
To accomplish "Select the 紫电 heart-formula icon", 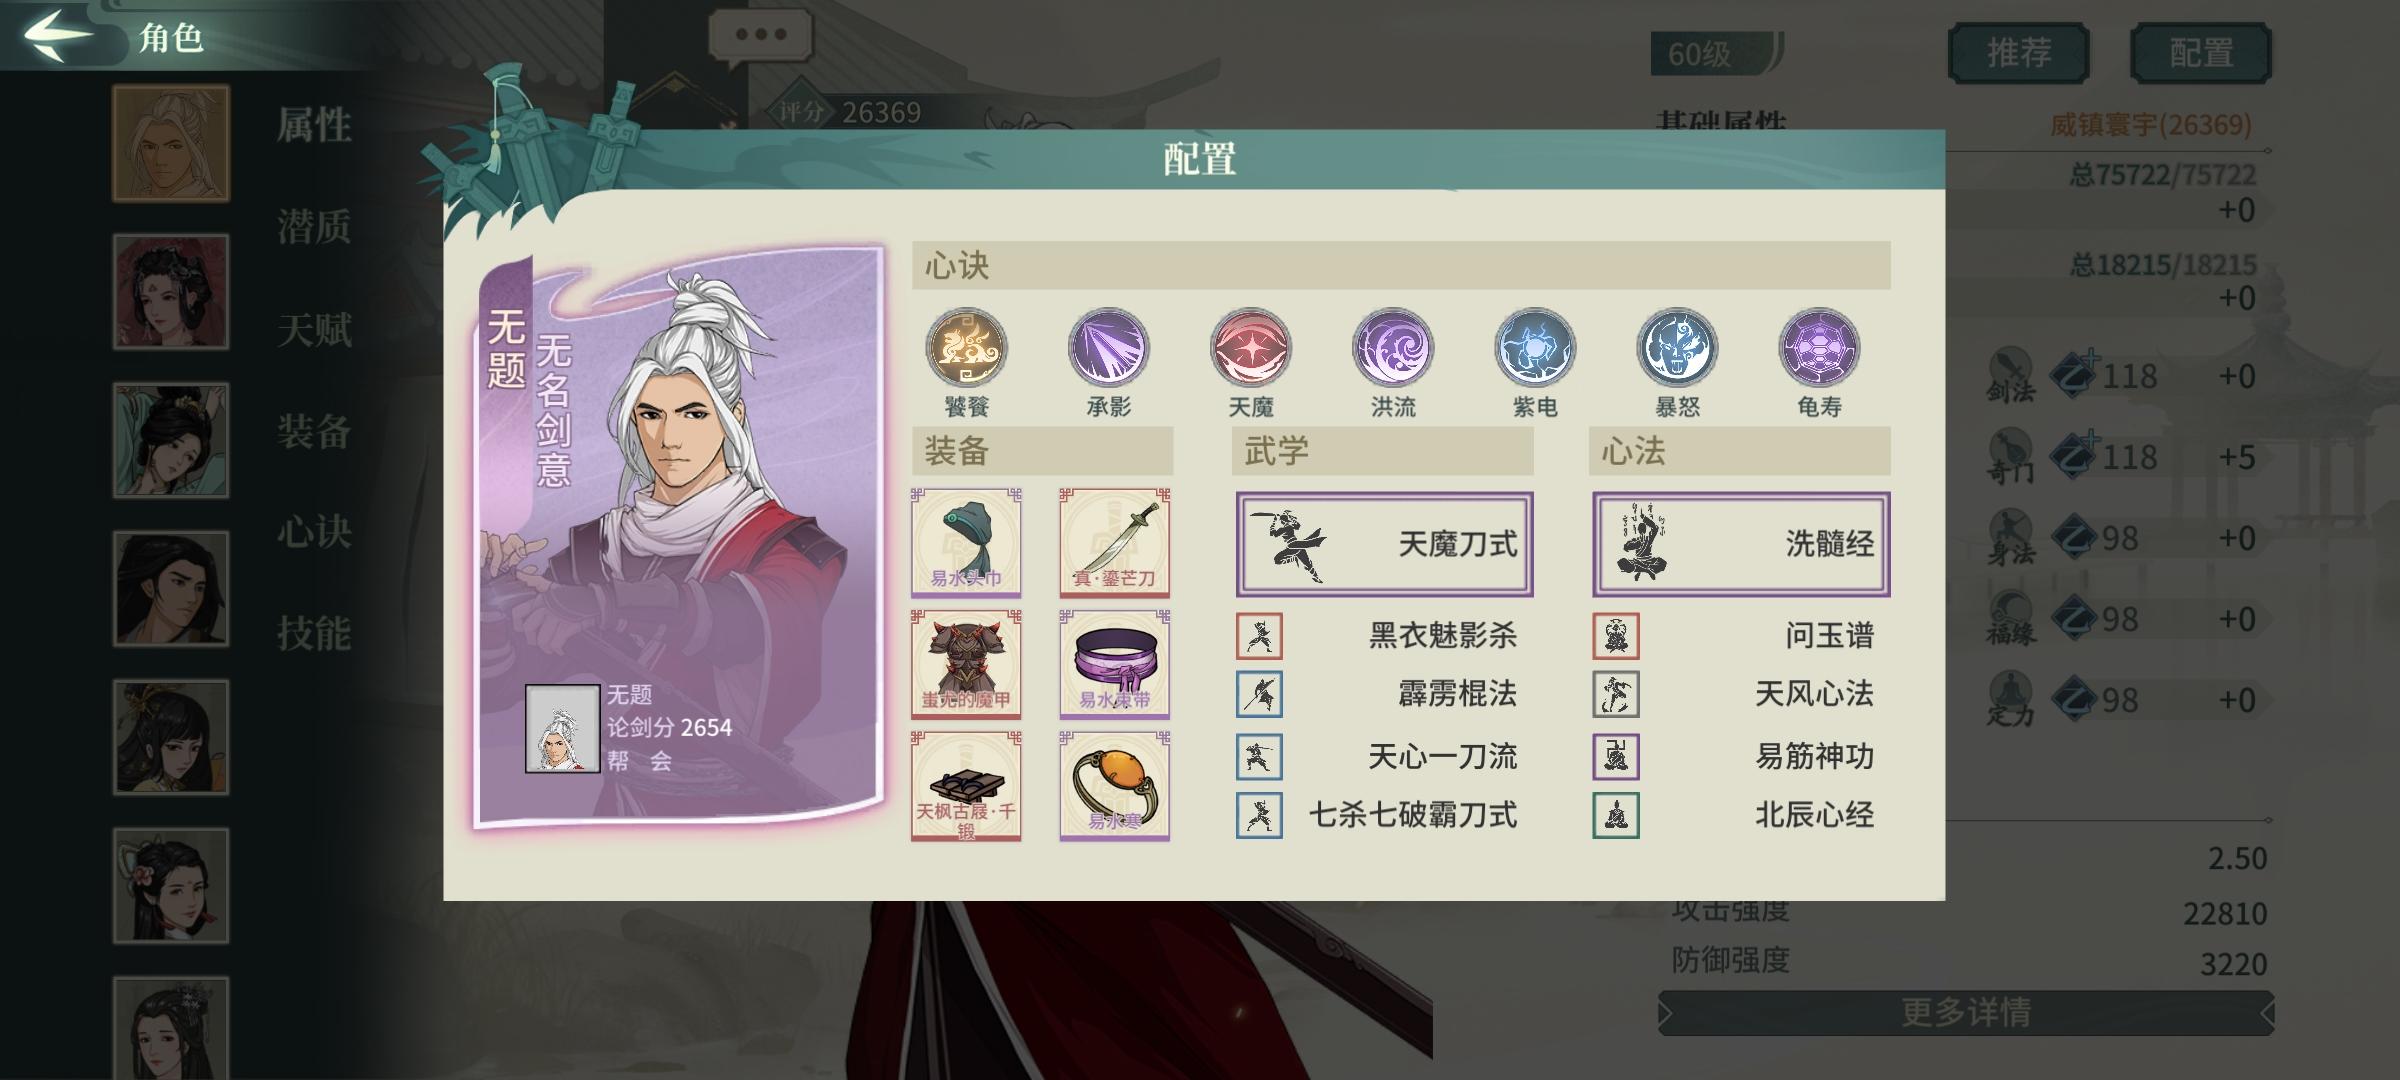I will [x=1534, y=348].
